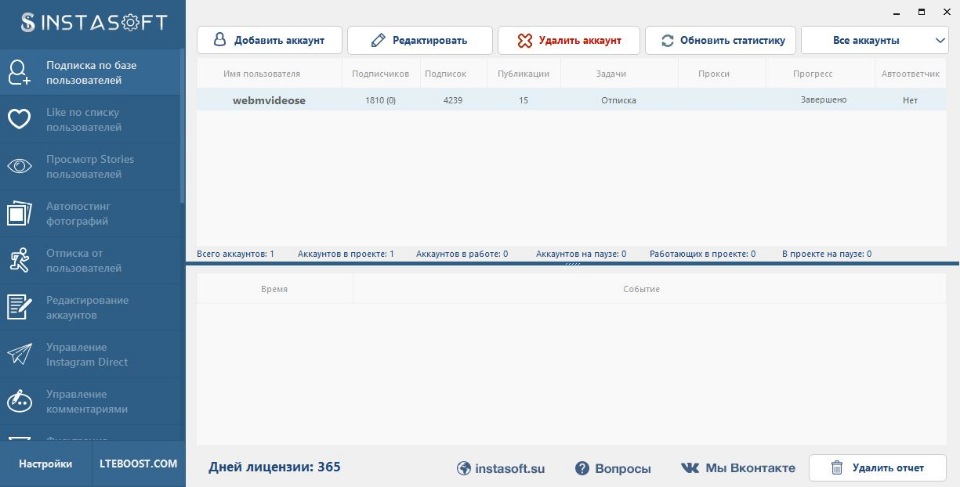Open Управление комментариями section
This screenshot has height=487, width=960.
pos(89,401)
